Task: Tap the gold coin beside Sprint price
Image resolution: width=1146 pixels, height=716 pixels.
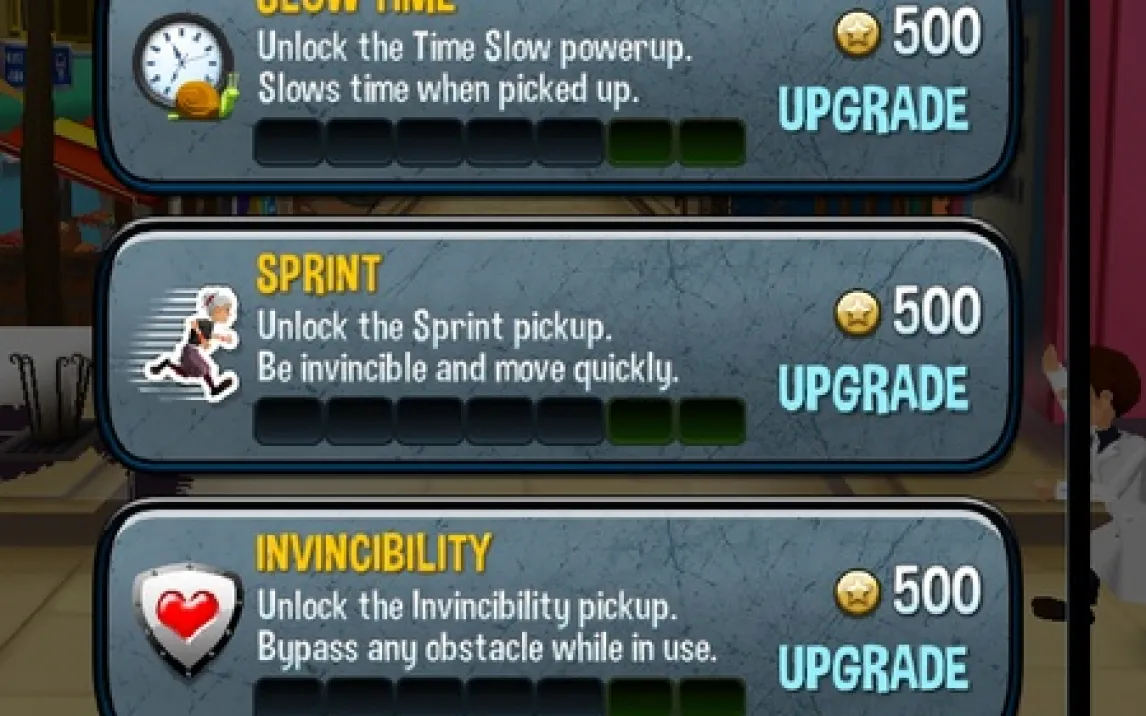Action: pos(857,313)
